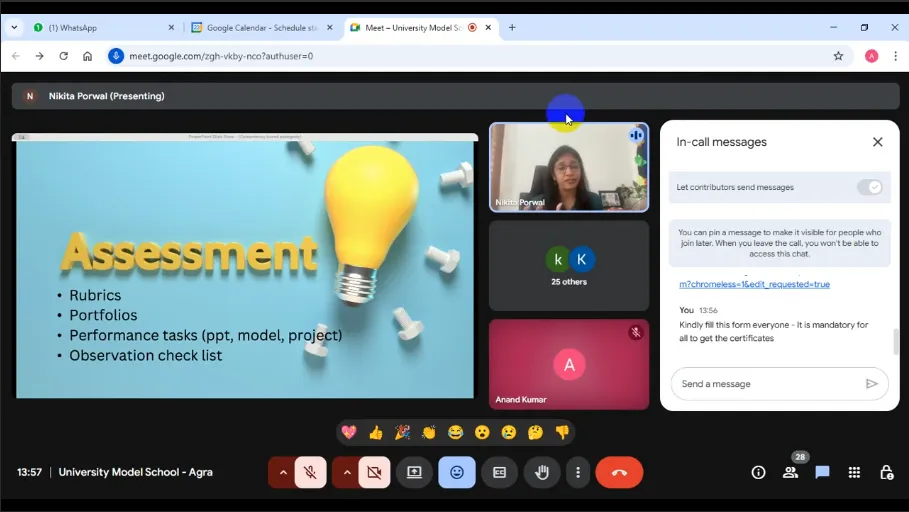Open the 25 others participant tile
Screen dimensions: 909x512
pos(569,266)
